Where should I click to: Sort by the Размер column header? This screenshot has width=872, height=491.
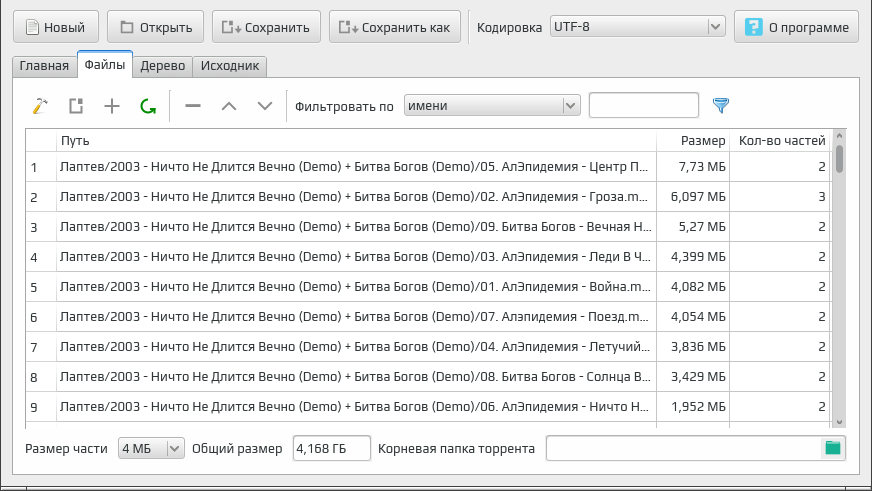[x=693, y=141]
